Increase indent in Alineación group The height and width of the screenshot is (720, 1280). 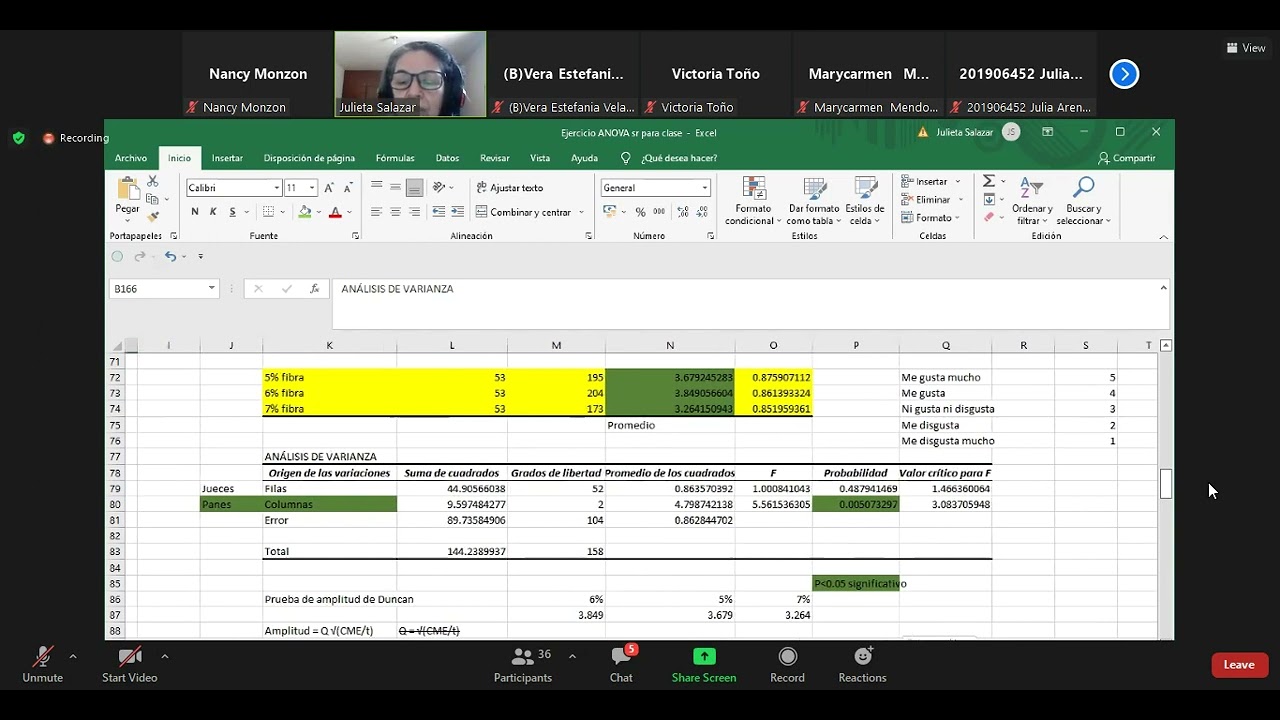coord(457,212)
